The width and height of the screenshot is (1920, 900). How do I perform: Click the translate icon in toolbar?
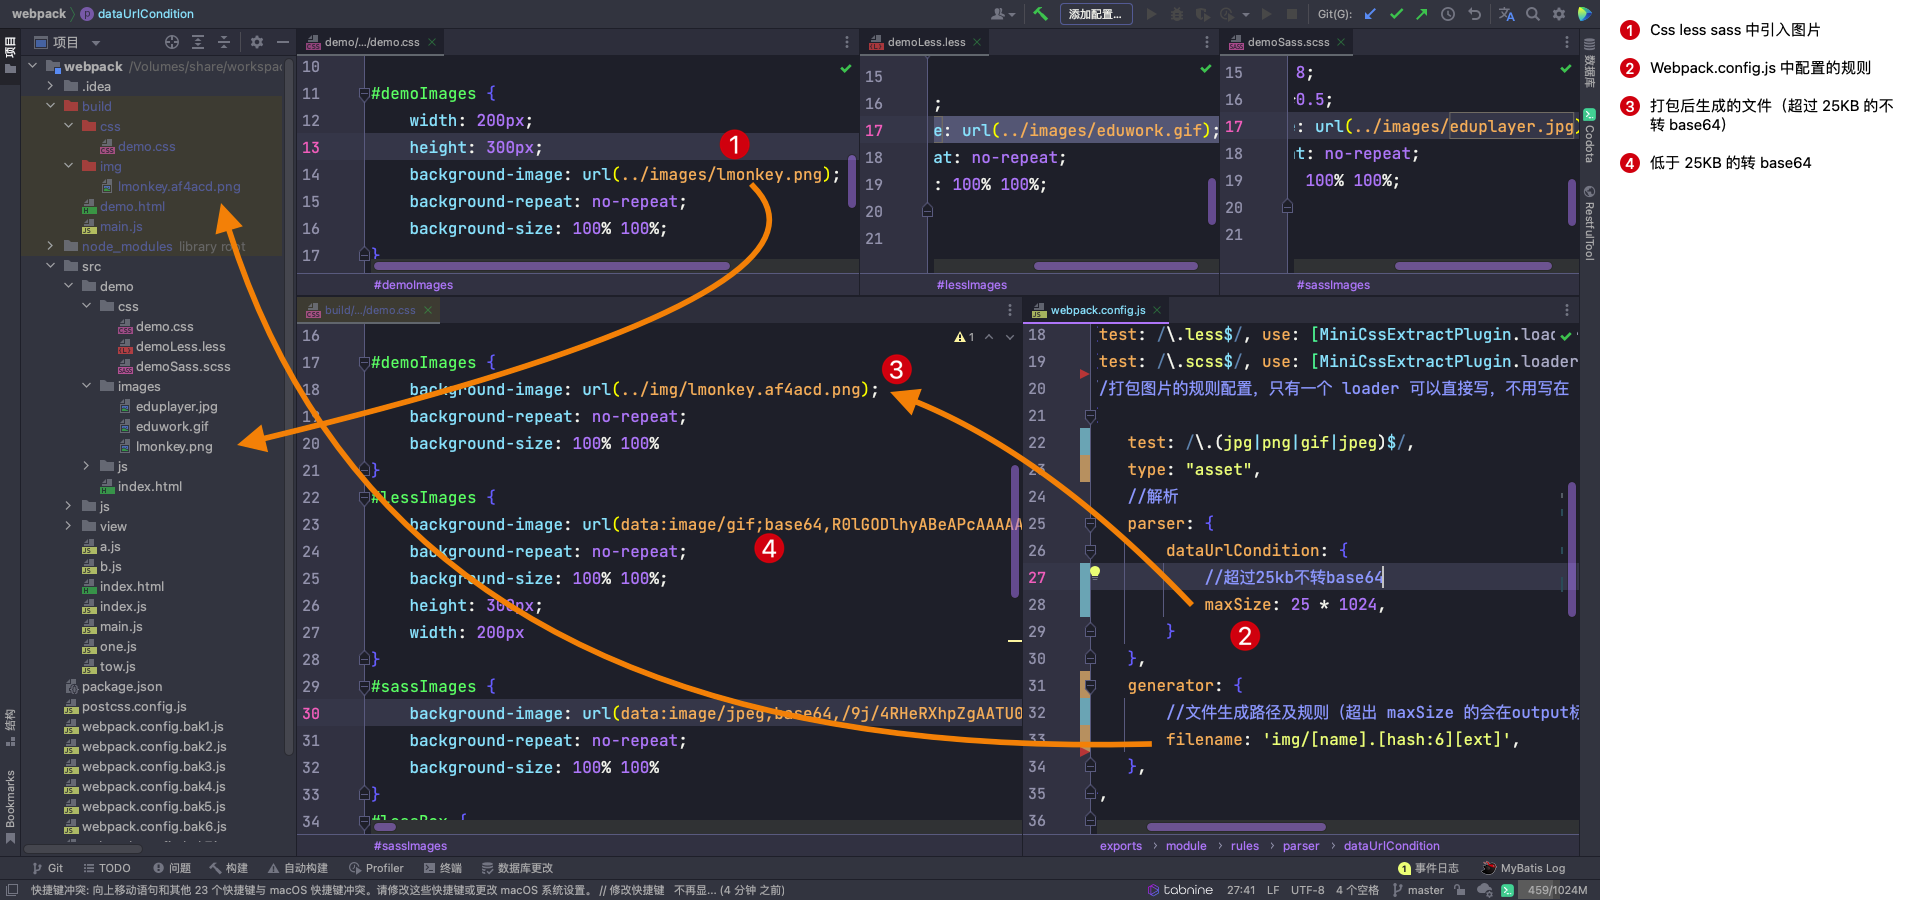[x=1507, y=14]
